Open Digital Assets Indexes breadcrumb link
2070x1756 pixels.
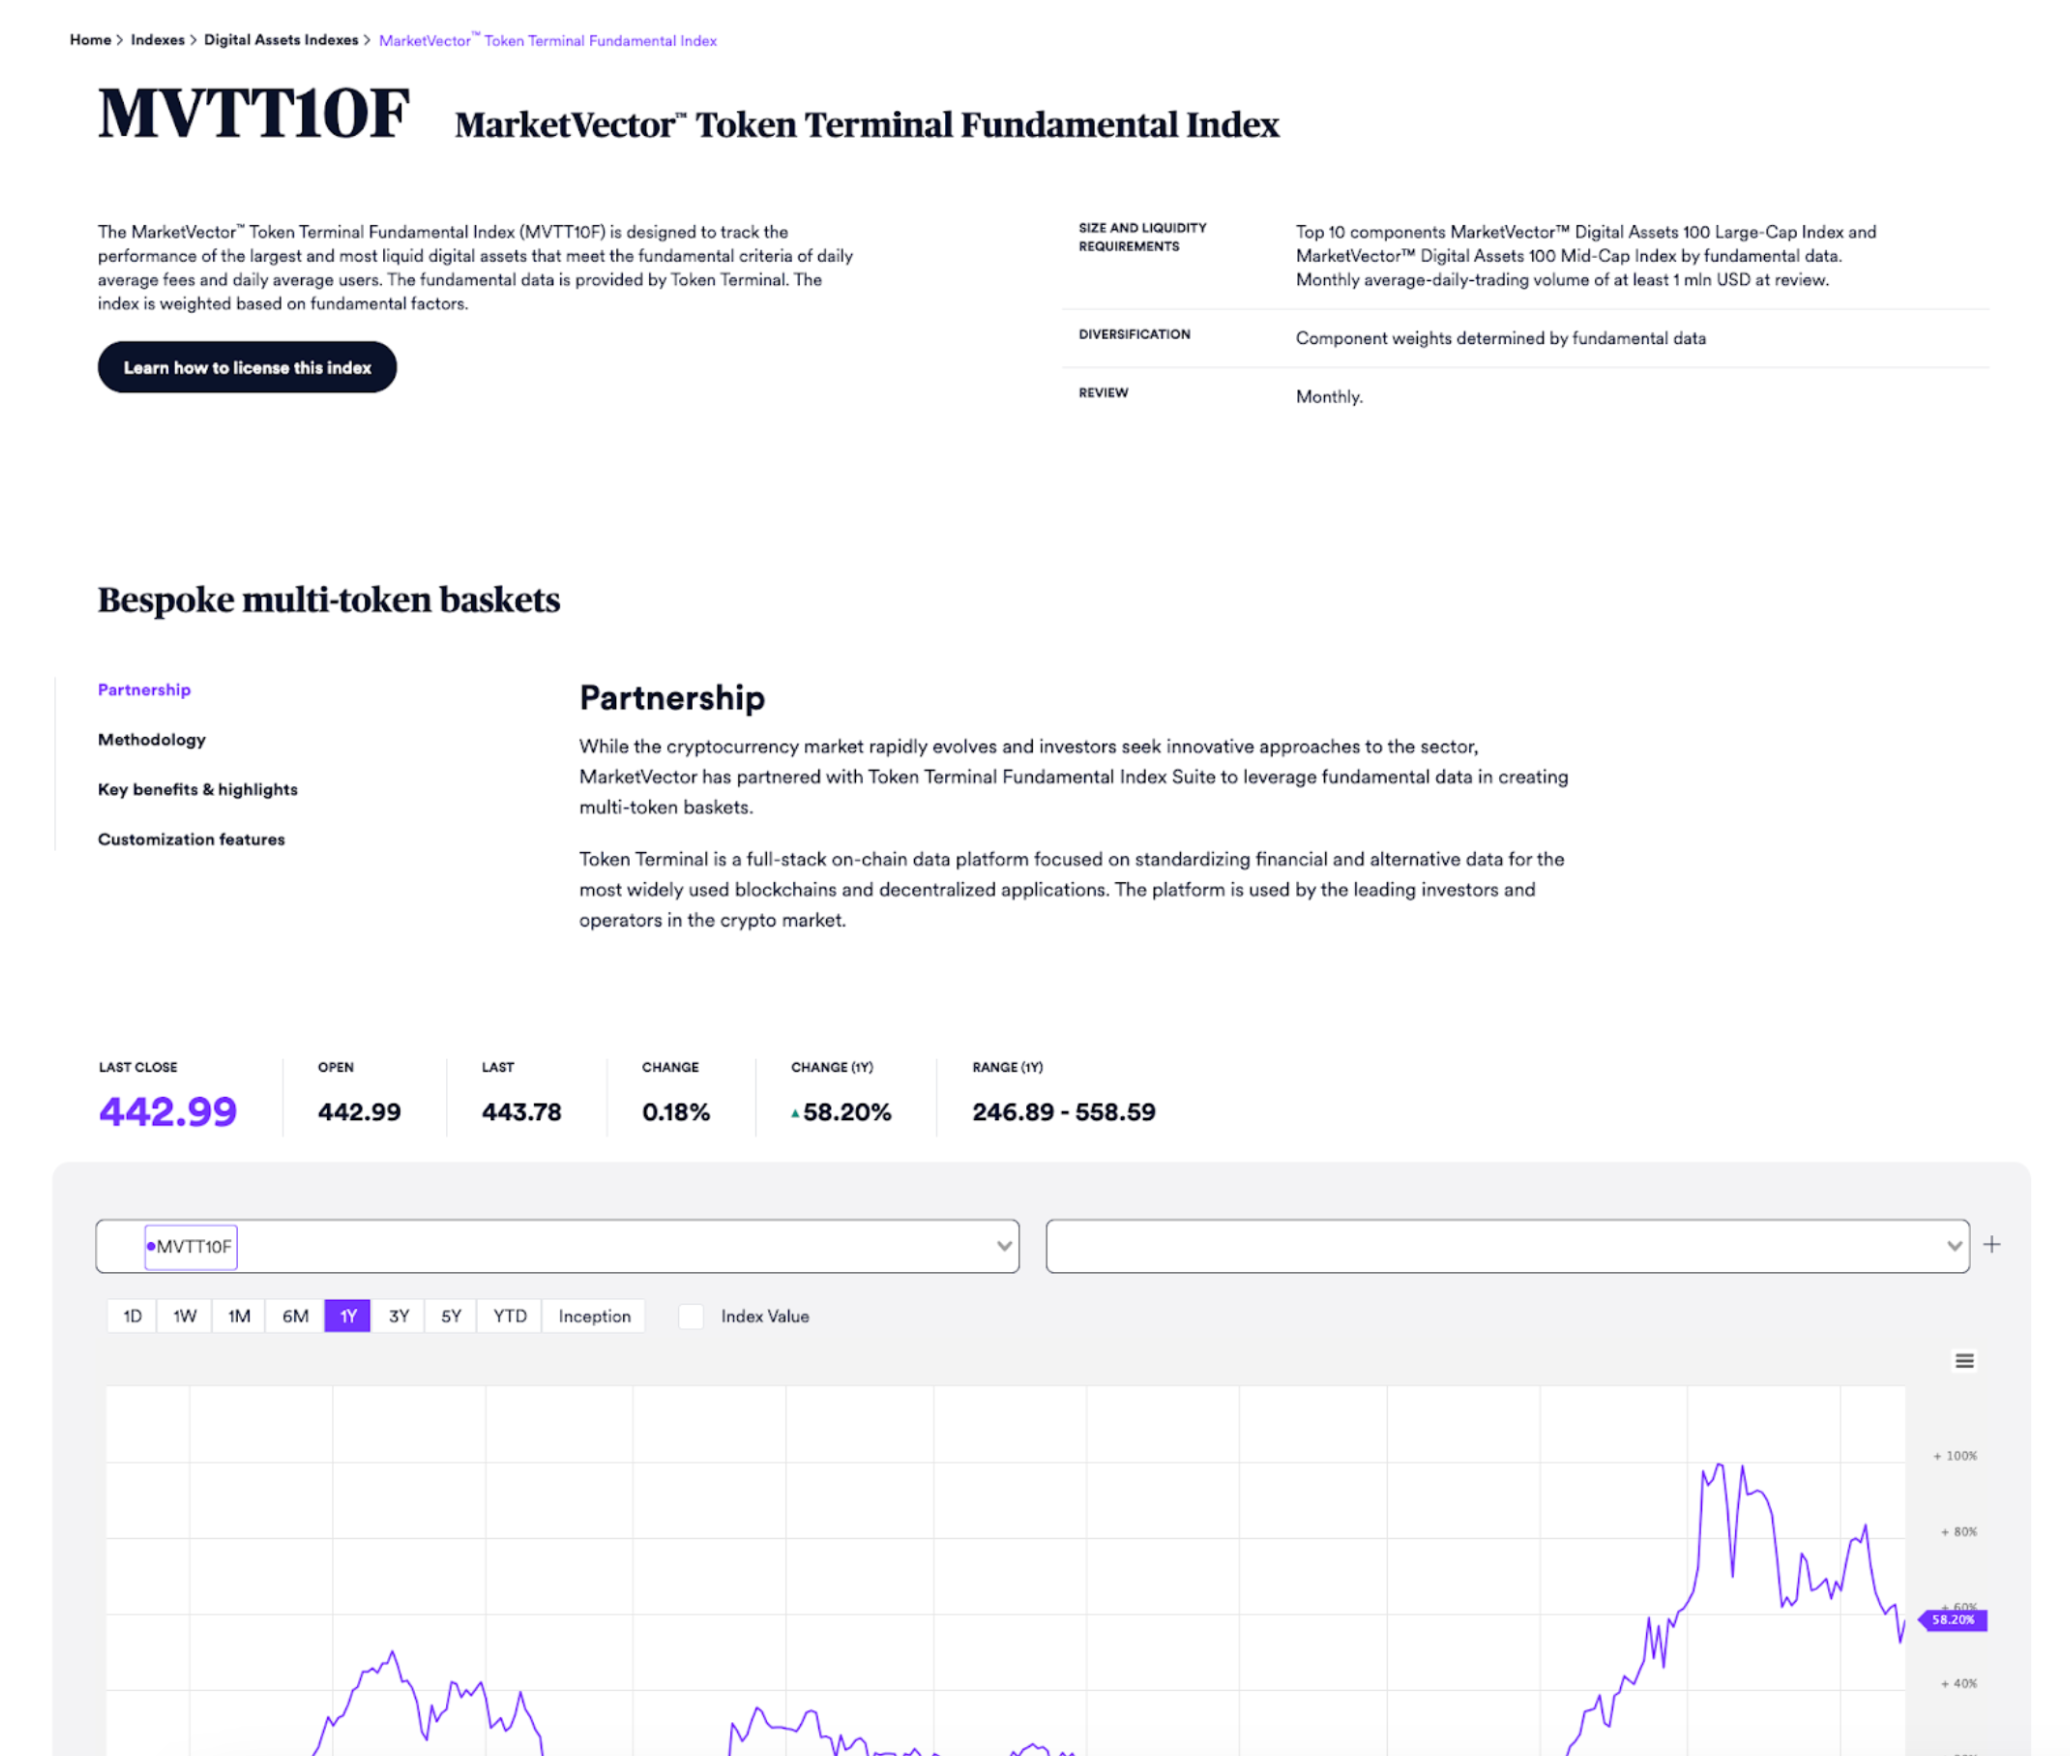pyautogui.click(x=280, y=40)
